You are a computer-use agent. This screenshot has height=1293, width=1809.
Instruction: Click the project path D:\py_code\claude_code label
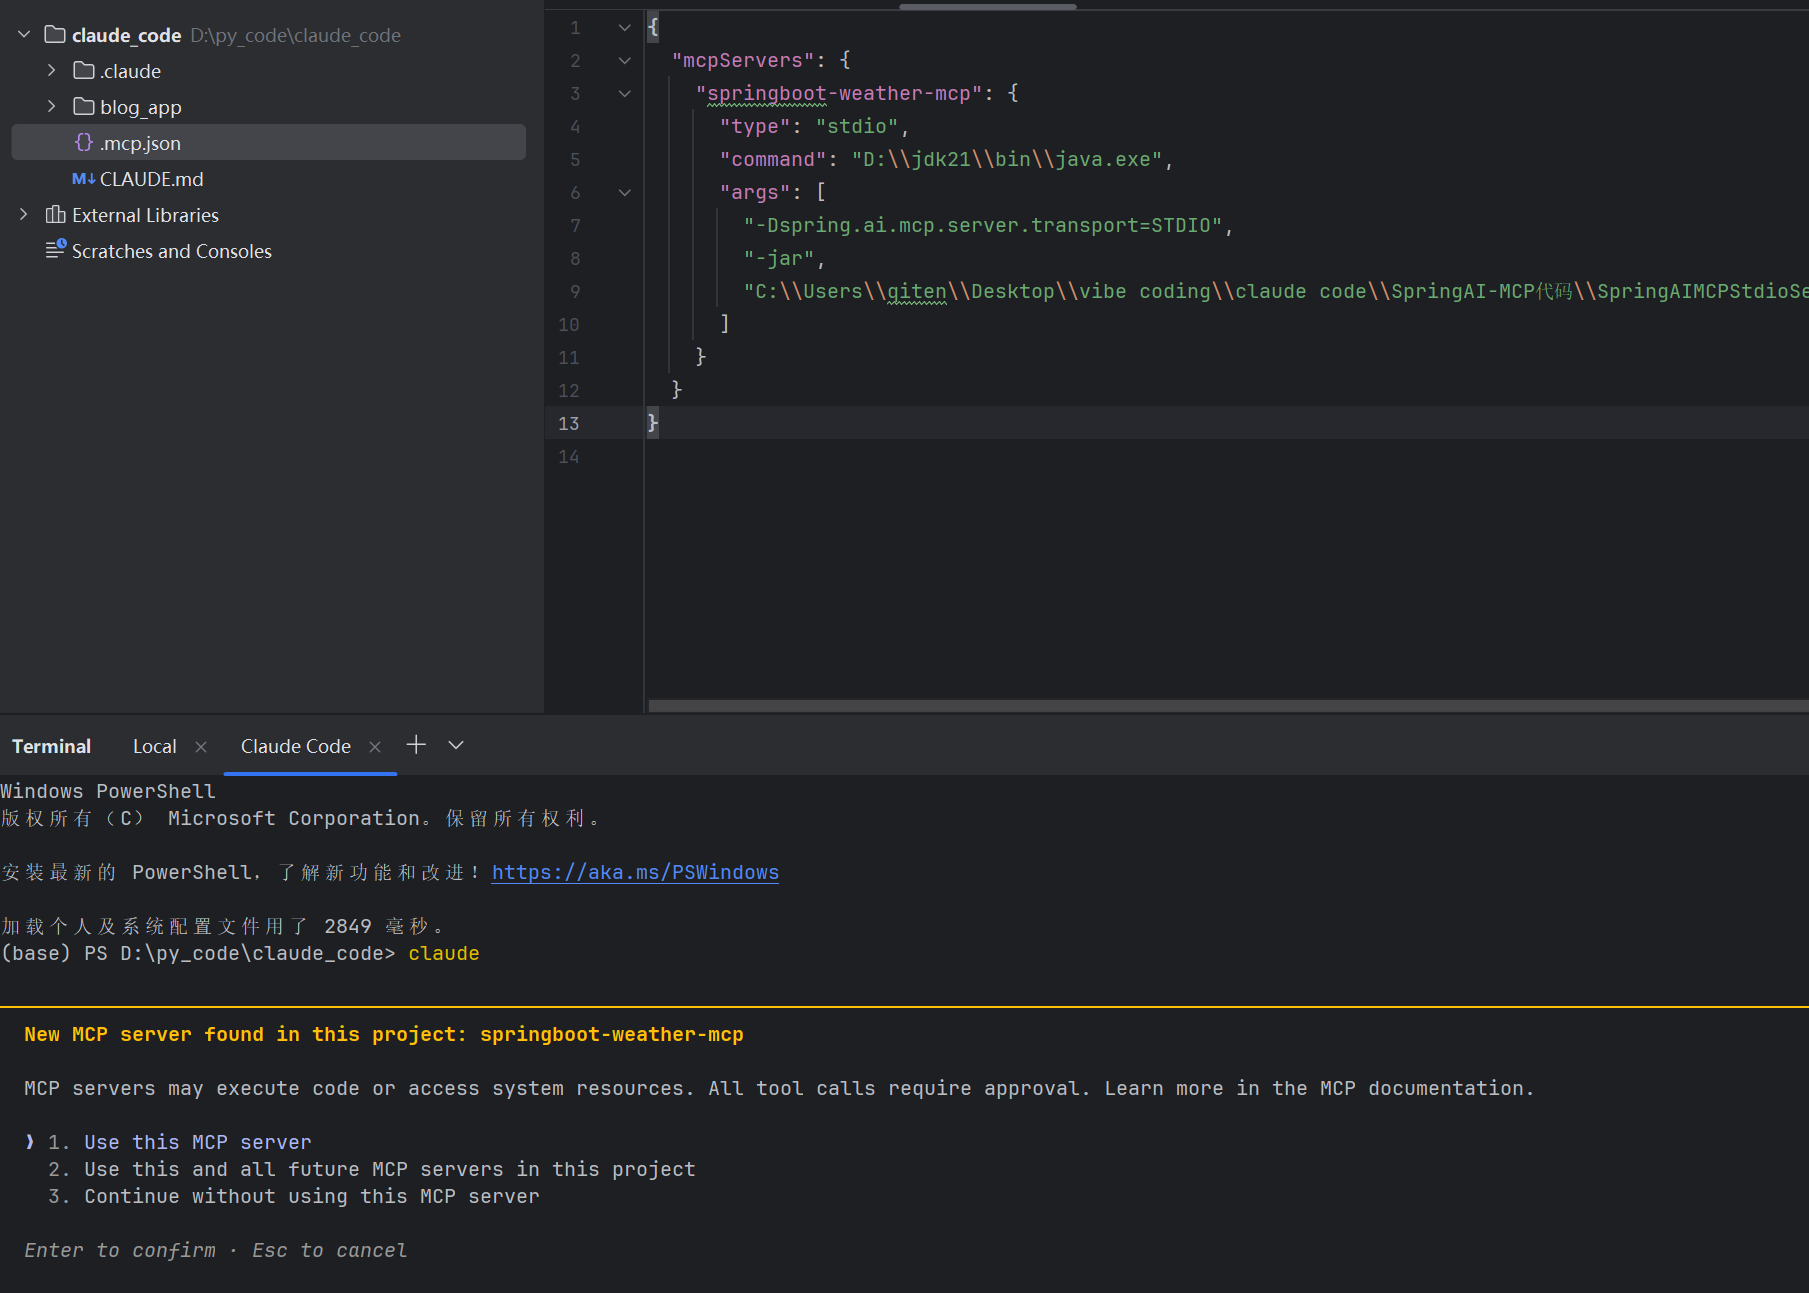tap(296, 35)
